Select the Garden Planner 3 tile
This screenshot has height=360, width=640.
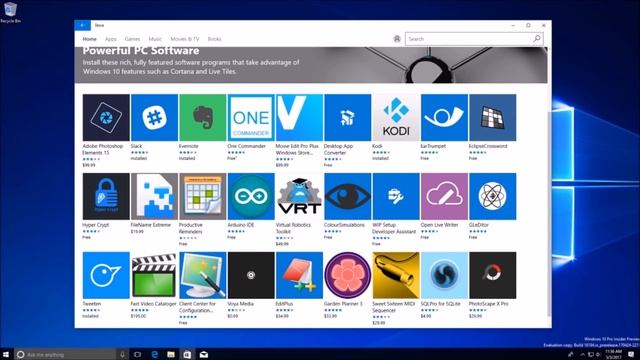pos(348,275)
